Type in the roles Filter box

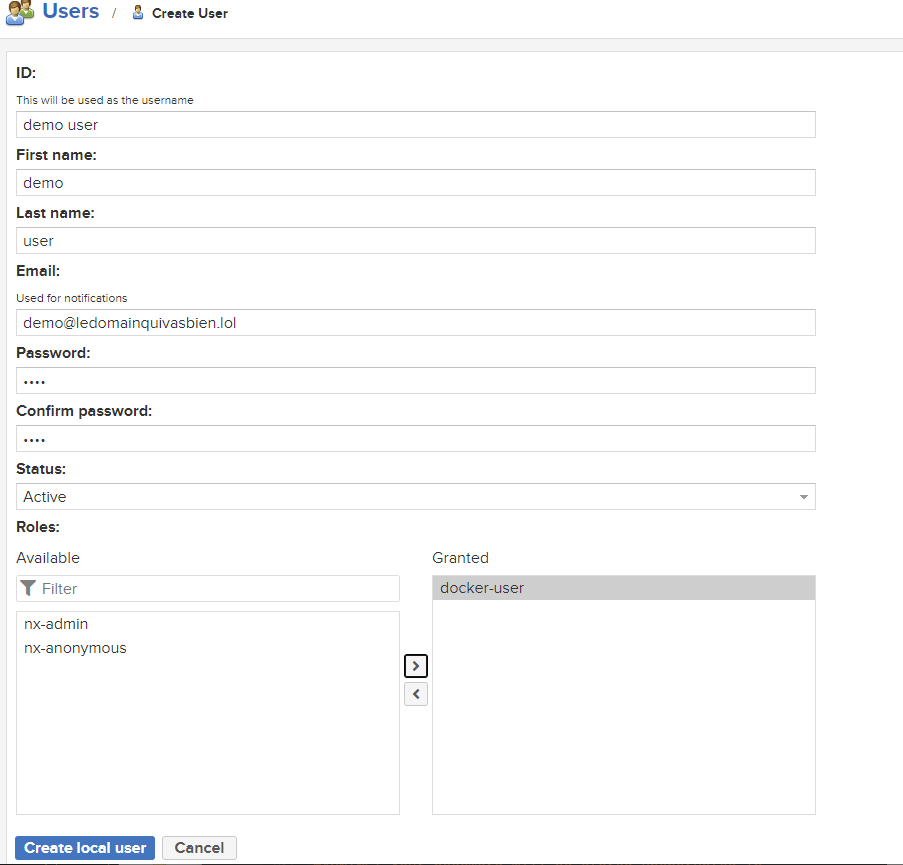[215, 589]
